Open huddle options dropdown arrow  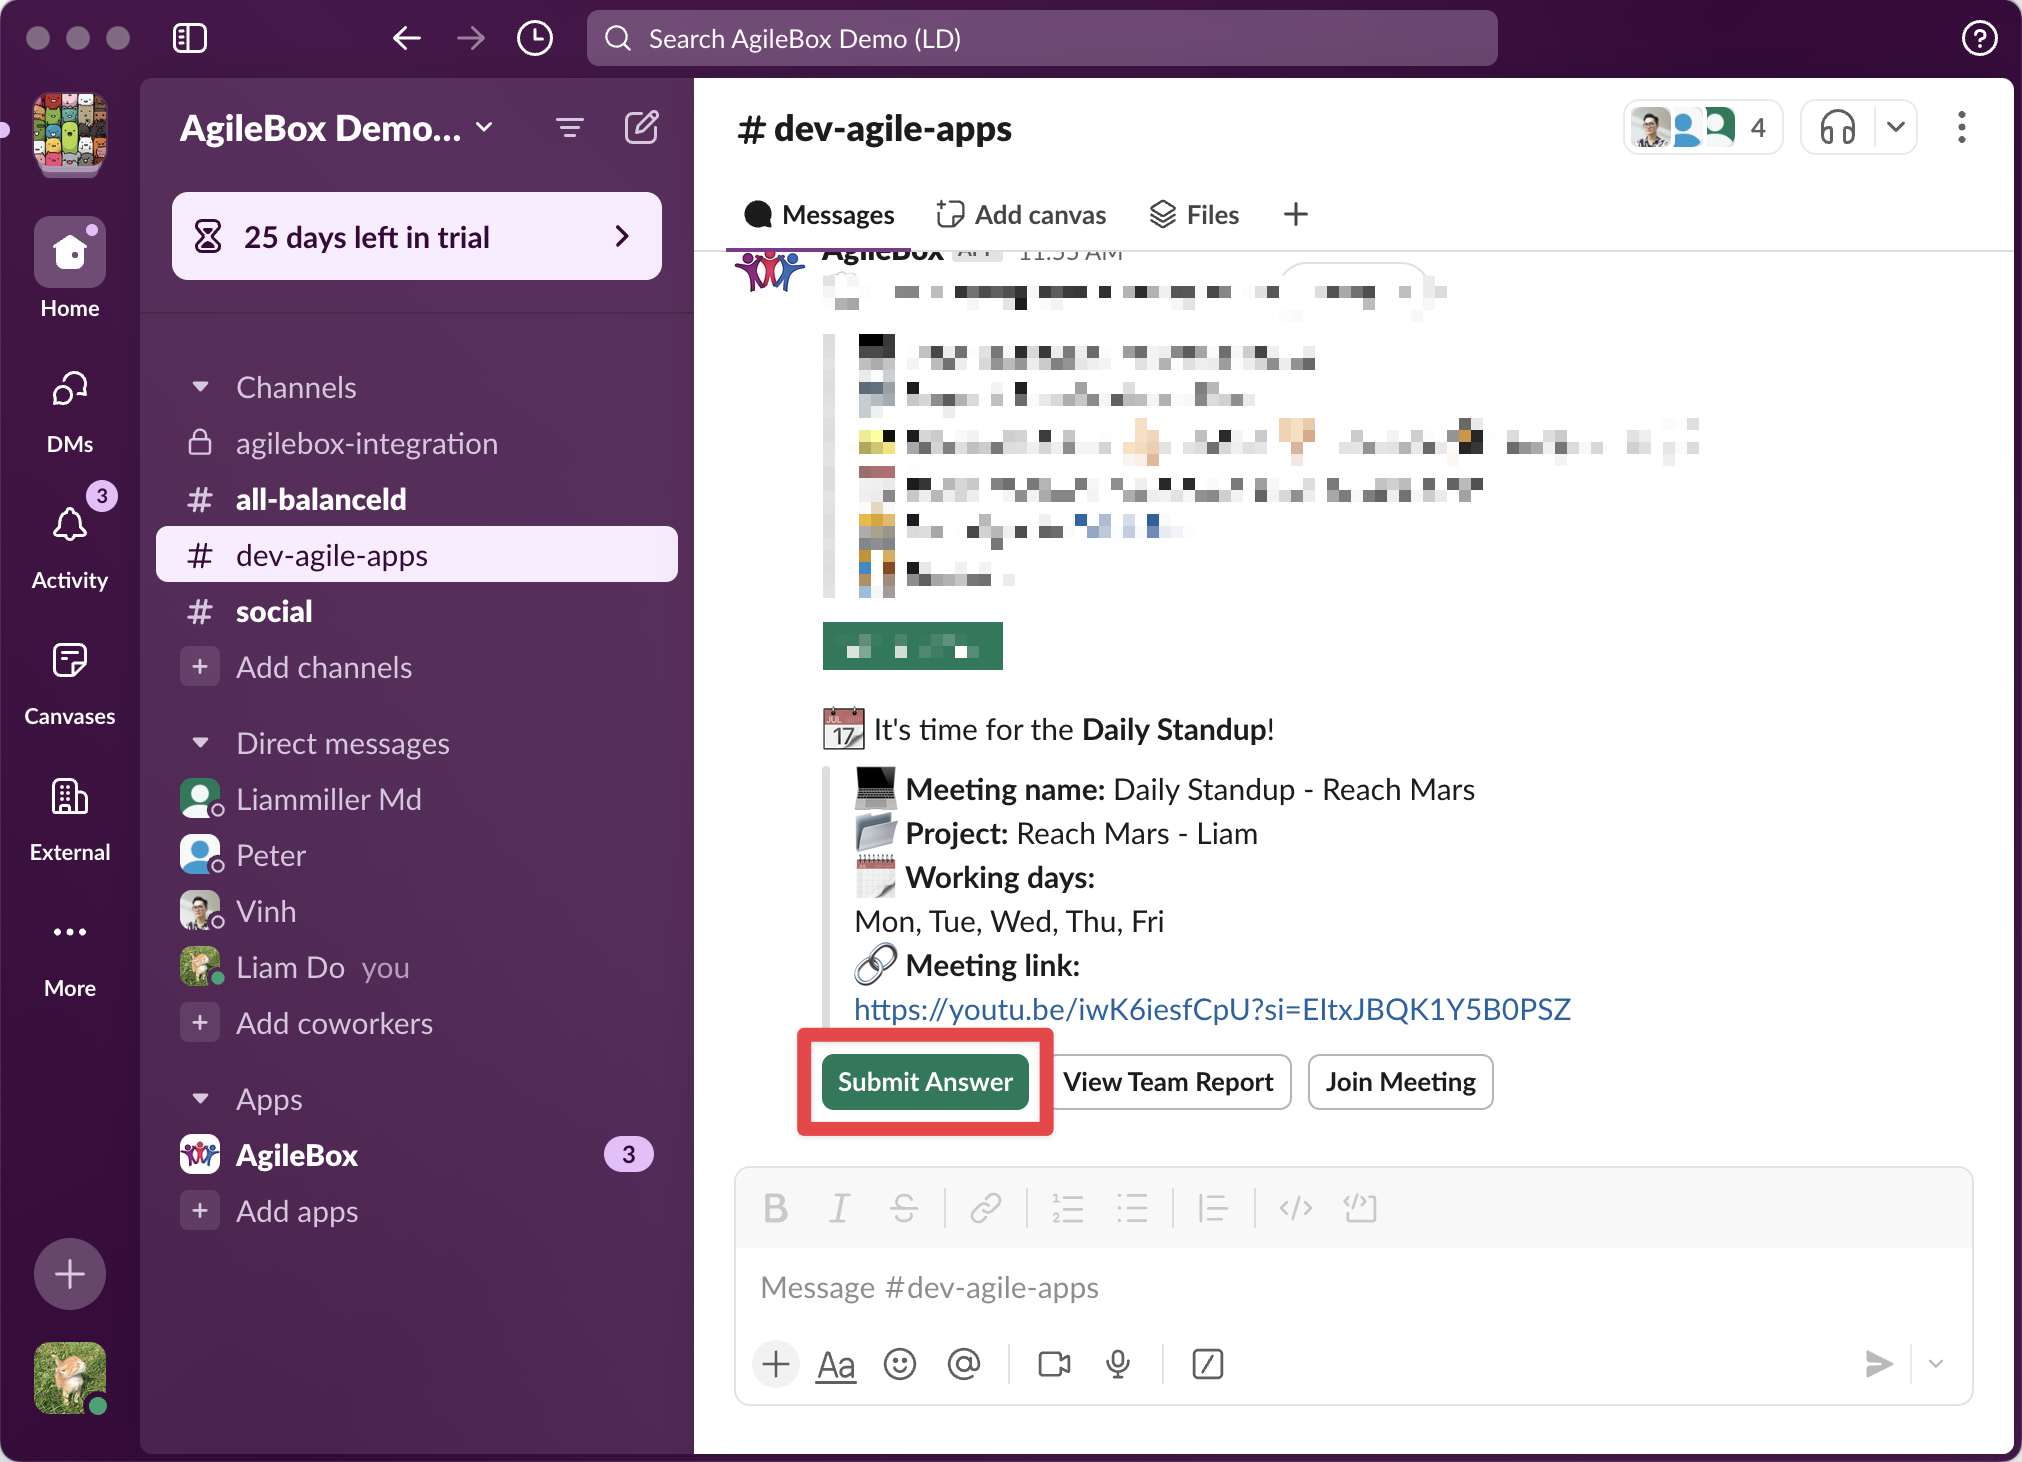[1895, 128]
